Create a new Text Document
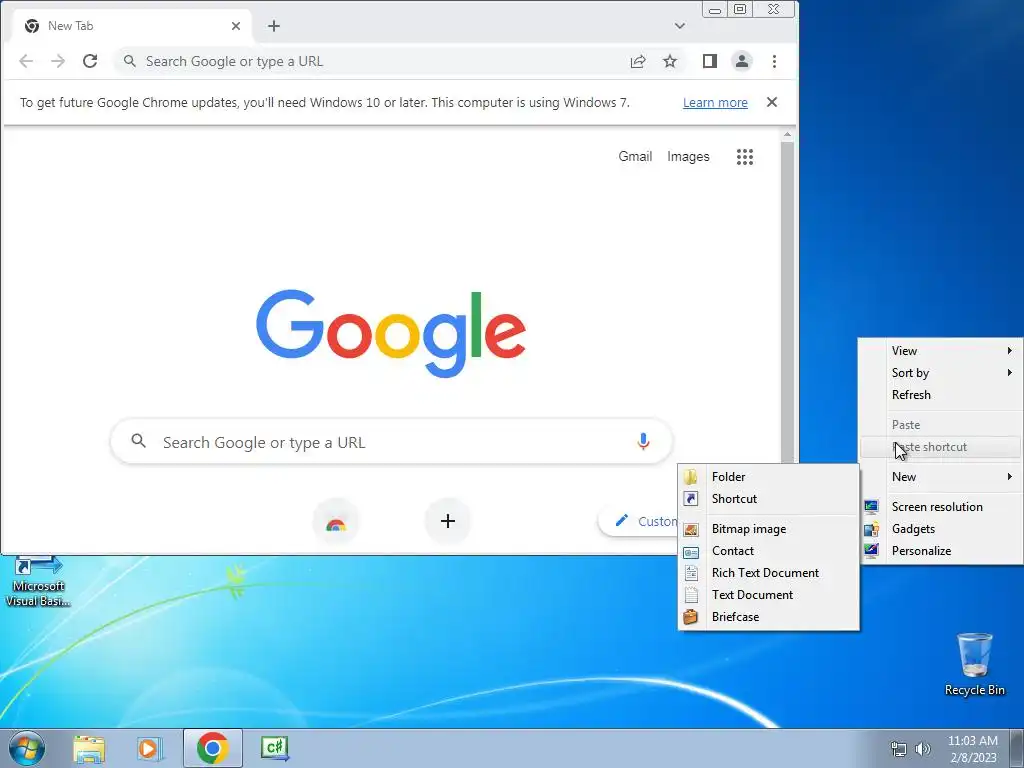Image resolution: width=1024 pixels, height=768 pixels. [x=769, y=595]
